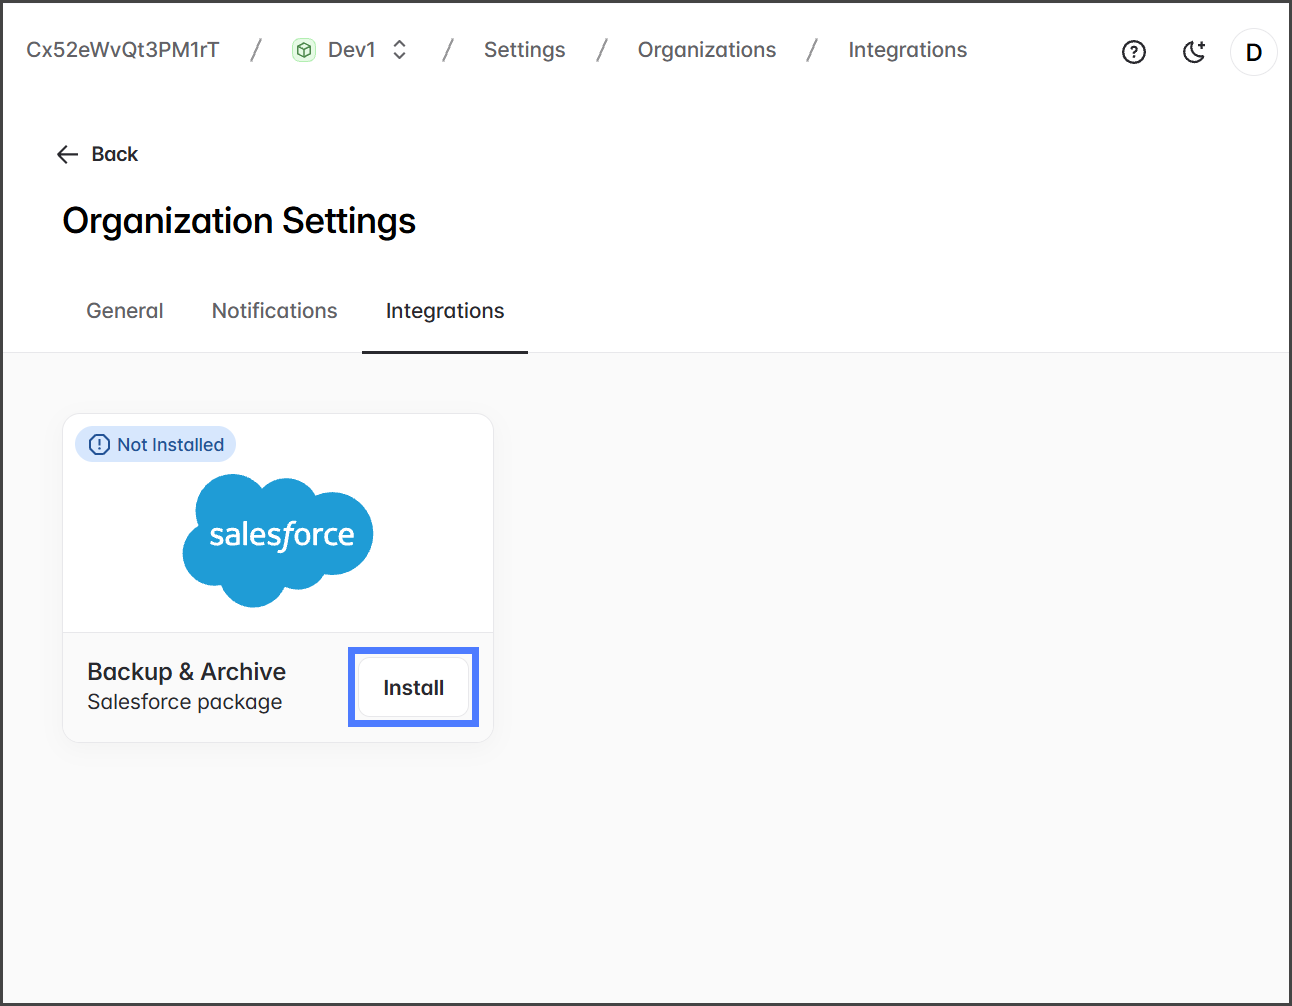The image size is (1292, 1006).
Task: Click the Integrations breadcrumb at top
Action: pyautogui.click(x=907, y=50)
